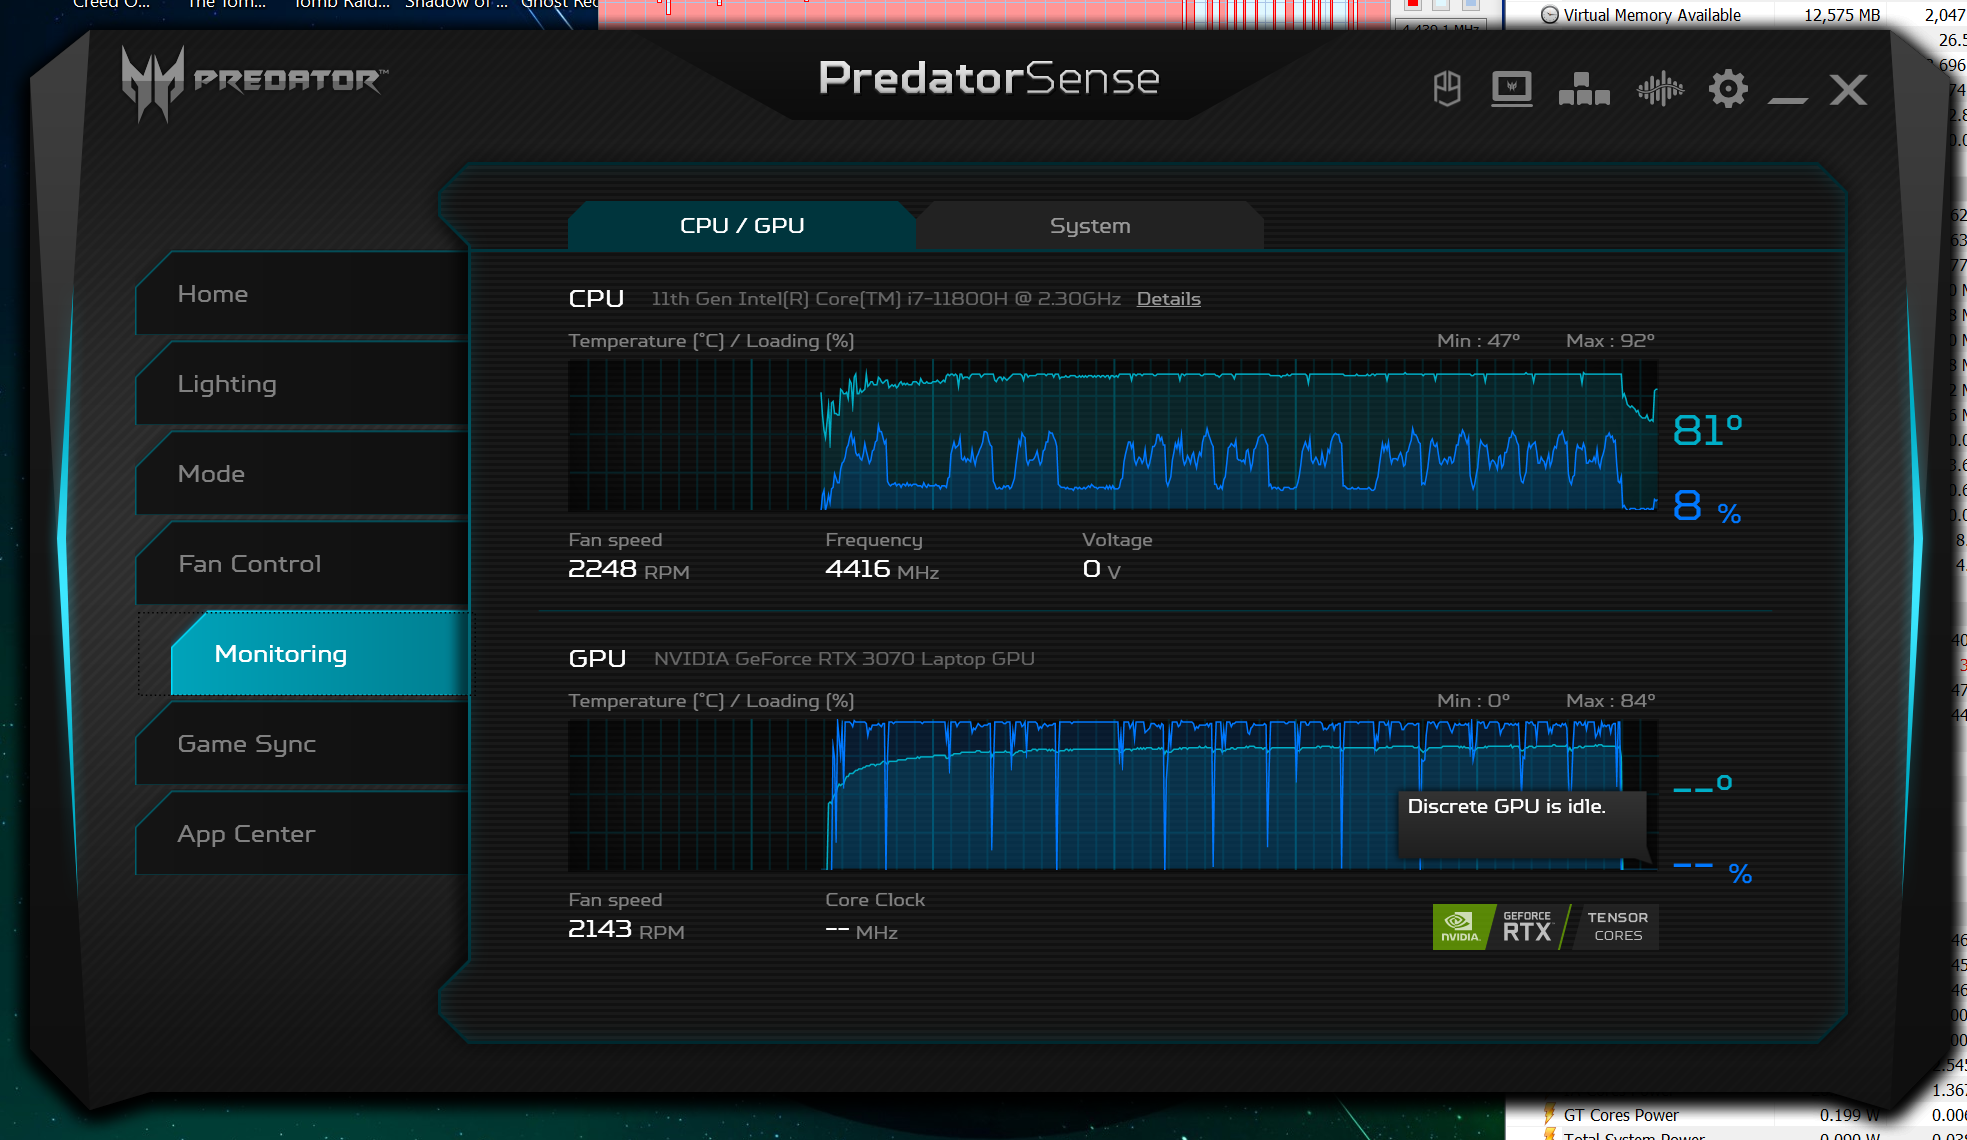The width and height of the screenshot is (1967, 1140).
Task: Click the clock icon beside Virtual Memory Available
Action: tap(1550, 15)
